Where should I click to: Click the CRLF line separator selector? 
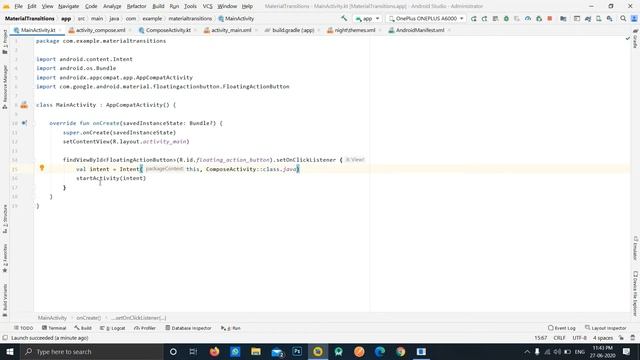coord(559,338)
